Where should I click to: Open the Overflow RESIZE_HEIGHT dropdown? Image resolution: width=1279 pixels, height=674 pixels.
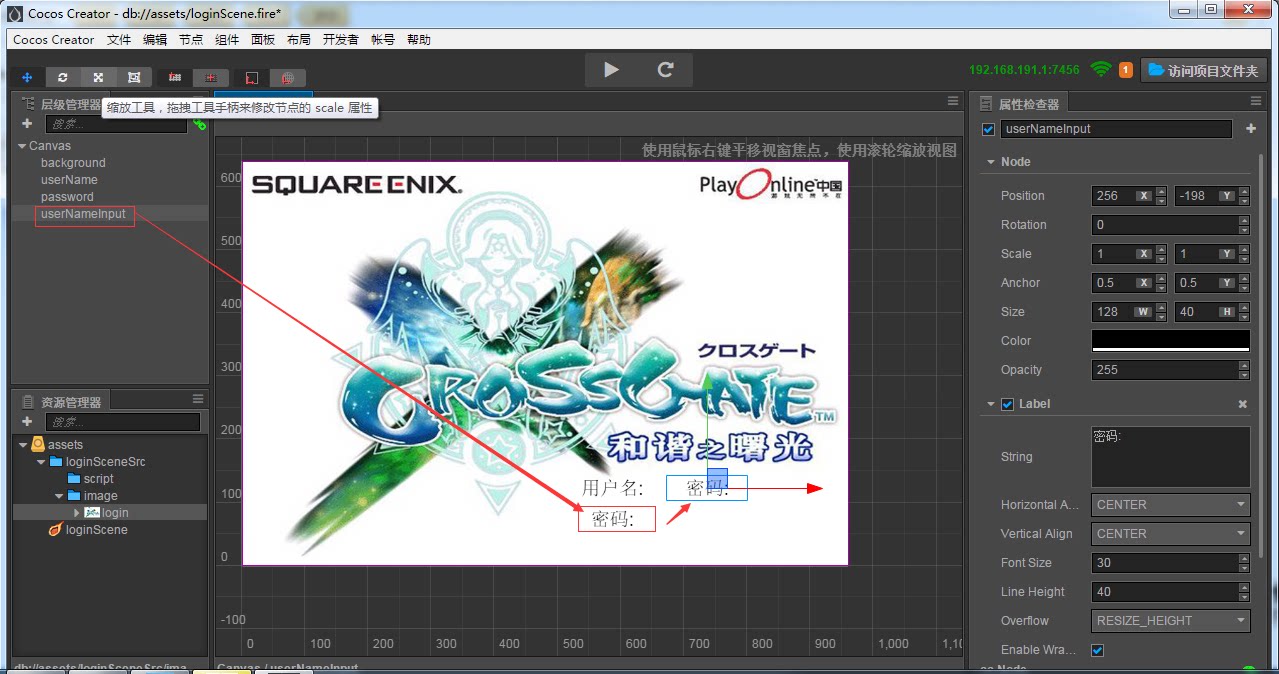click(x=1170, y=621)
